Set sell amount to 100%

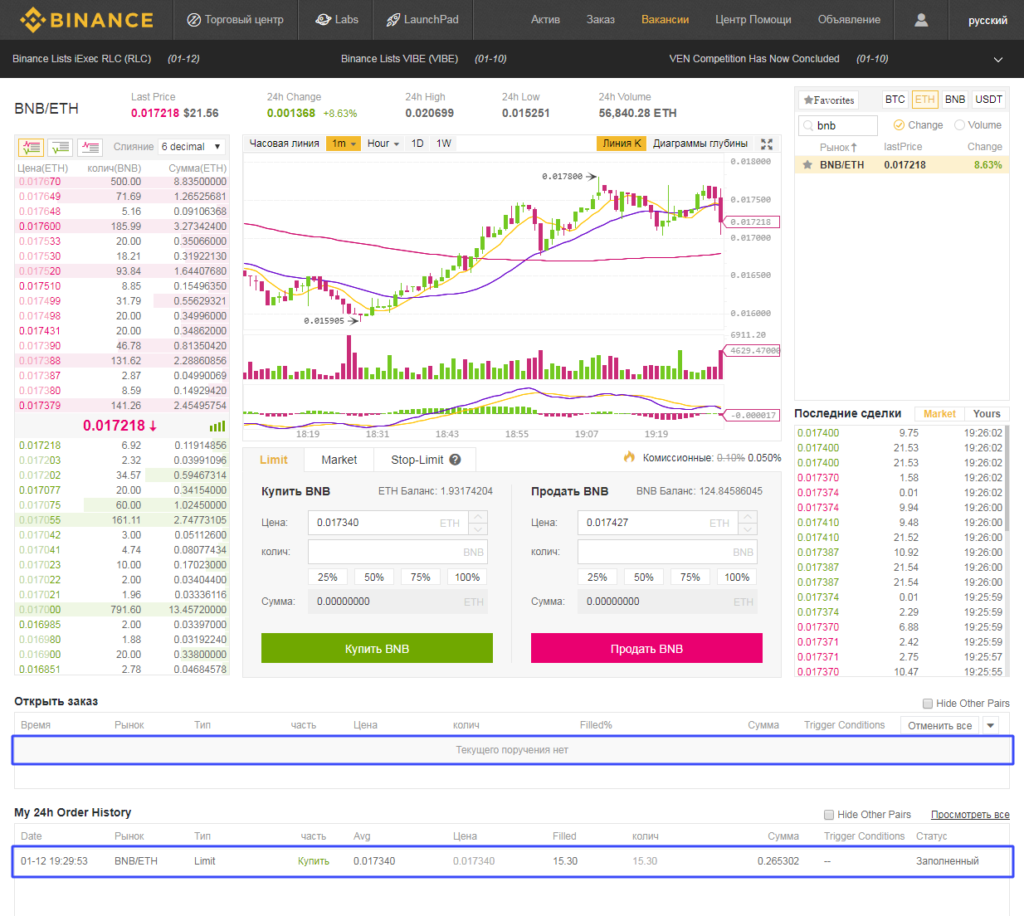coord(737,577)
